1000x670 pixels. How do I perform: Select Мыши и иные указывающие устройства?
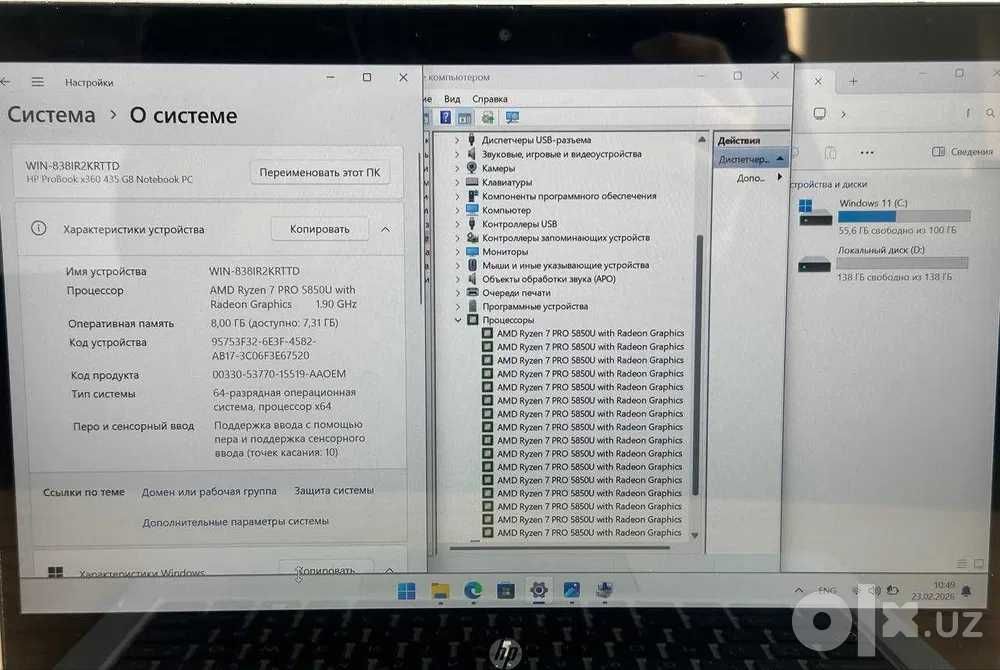pos(566,265)
